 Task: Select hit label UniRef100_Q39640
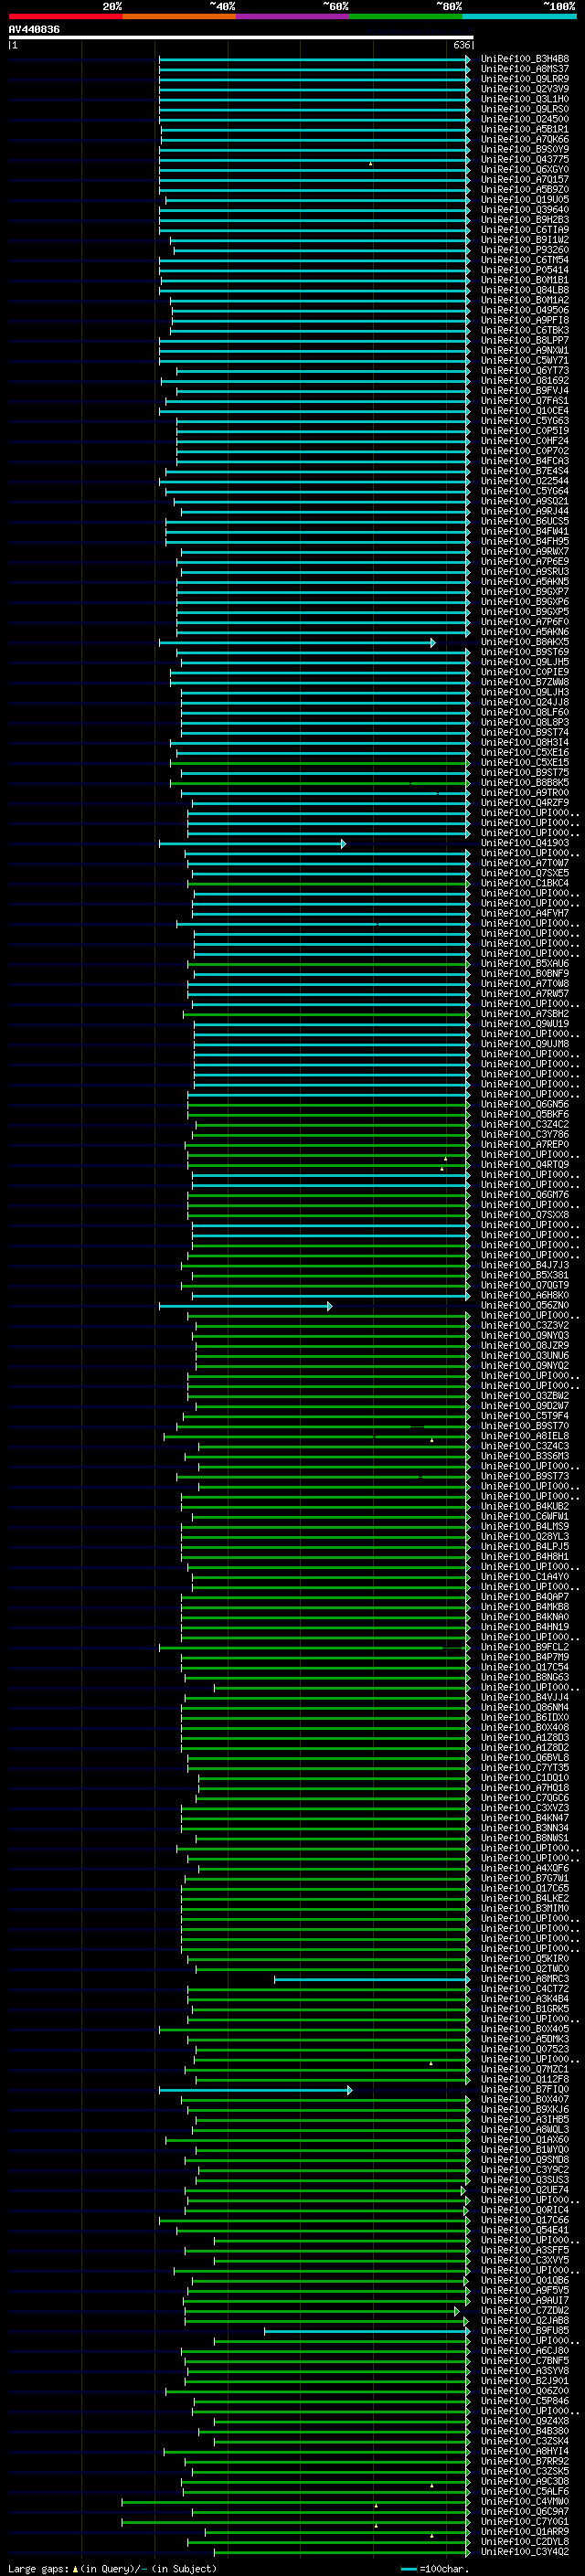(525, 210)
